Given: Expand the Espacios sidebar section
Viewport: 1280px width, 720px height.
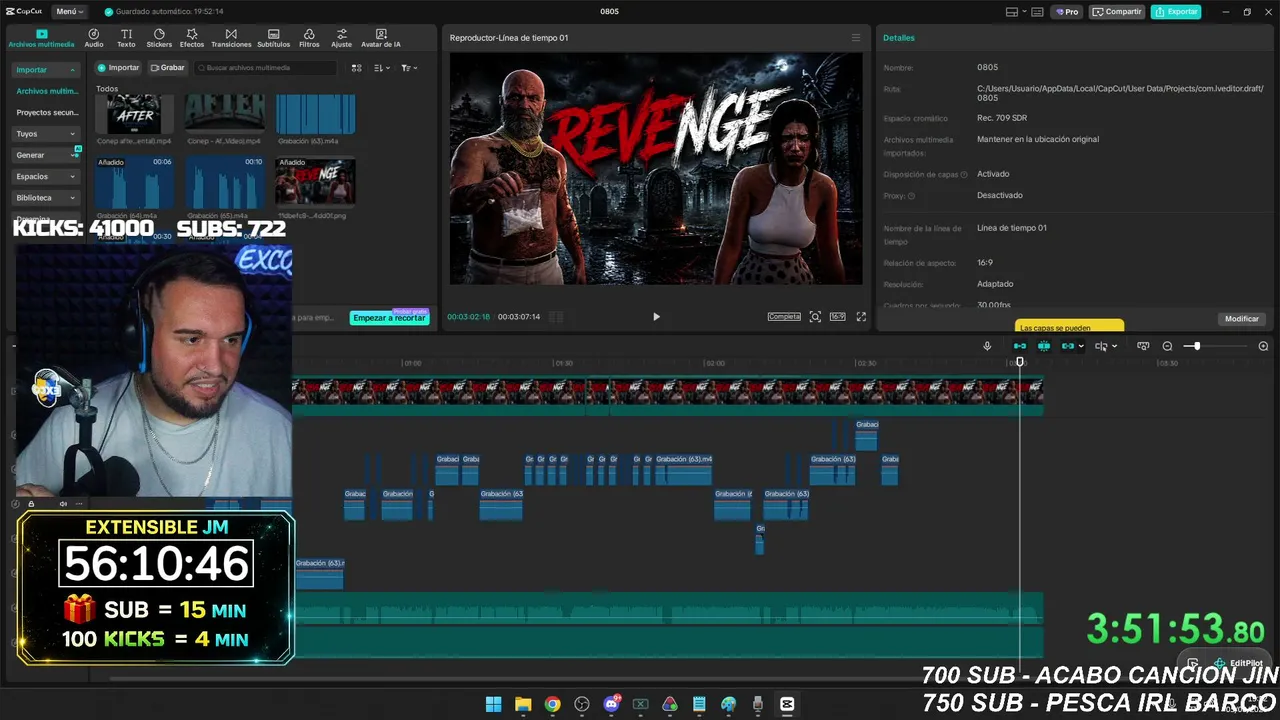Looking at the screenshot, I should coord(46,177).
